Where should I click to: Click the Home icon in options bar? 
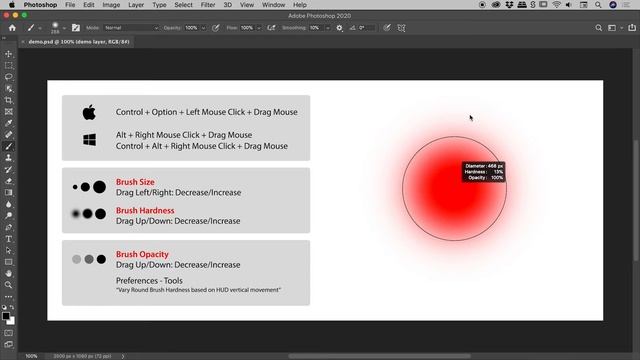12,28
